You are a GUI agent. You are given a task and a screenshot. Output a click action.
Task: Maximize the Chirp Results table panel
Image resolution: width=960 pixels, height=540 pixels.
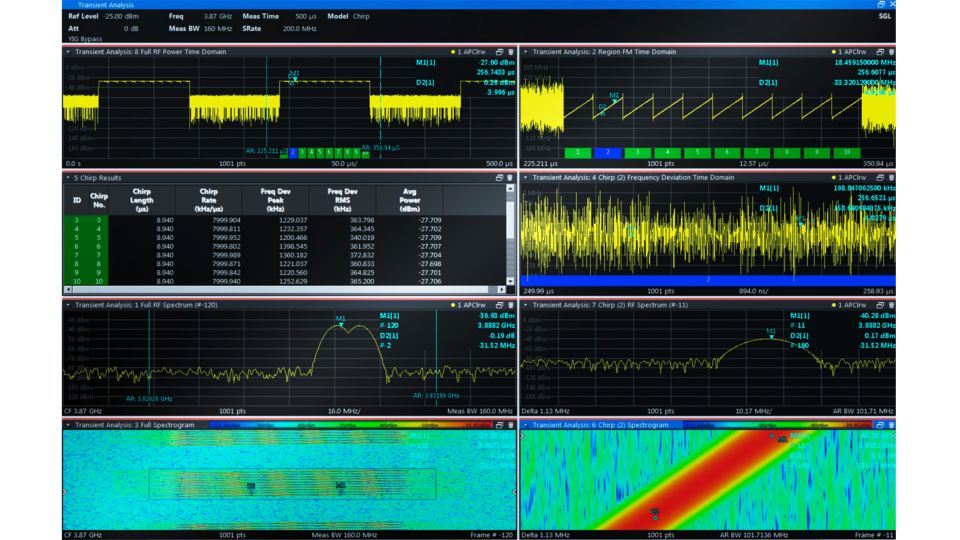tap(499, 178)
